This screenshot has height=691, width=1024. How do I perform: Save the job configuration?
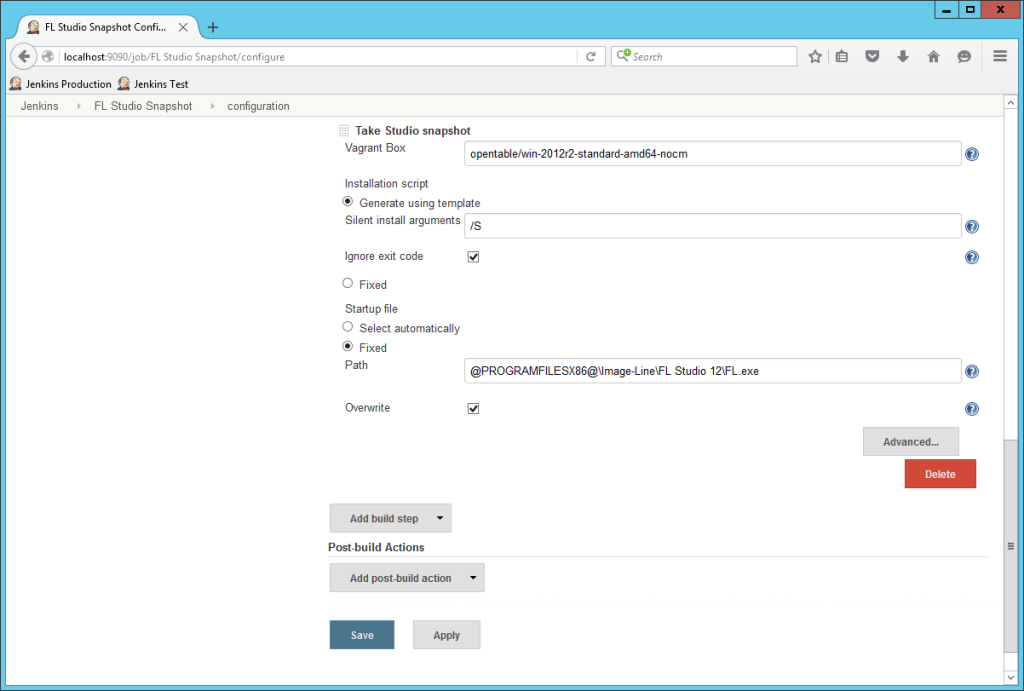[361, 634]
